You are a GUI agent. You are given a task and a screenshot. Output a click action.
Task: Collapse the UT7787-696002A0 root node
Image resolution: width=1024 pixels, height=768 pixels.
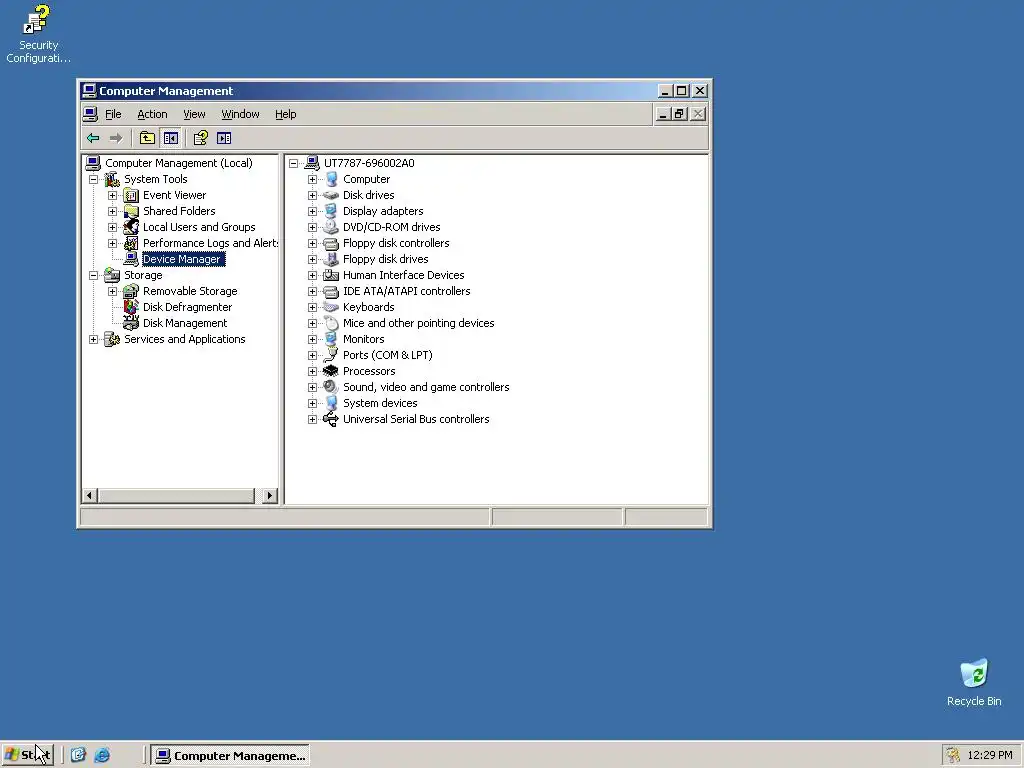pyautogui.click(x=293, y=163)
